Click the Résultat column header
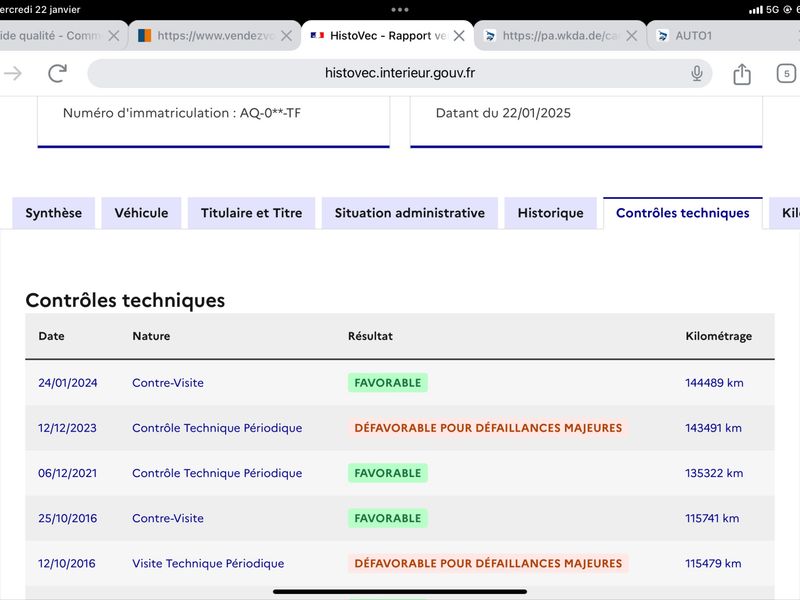The height and width of the screenshot is (600, 800). click(370, 336)
